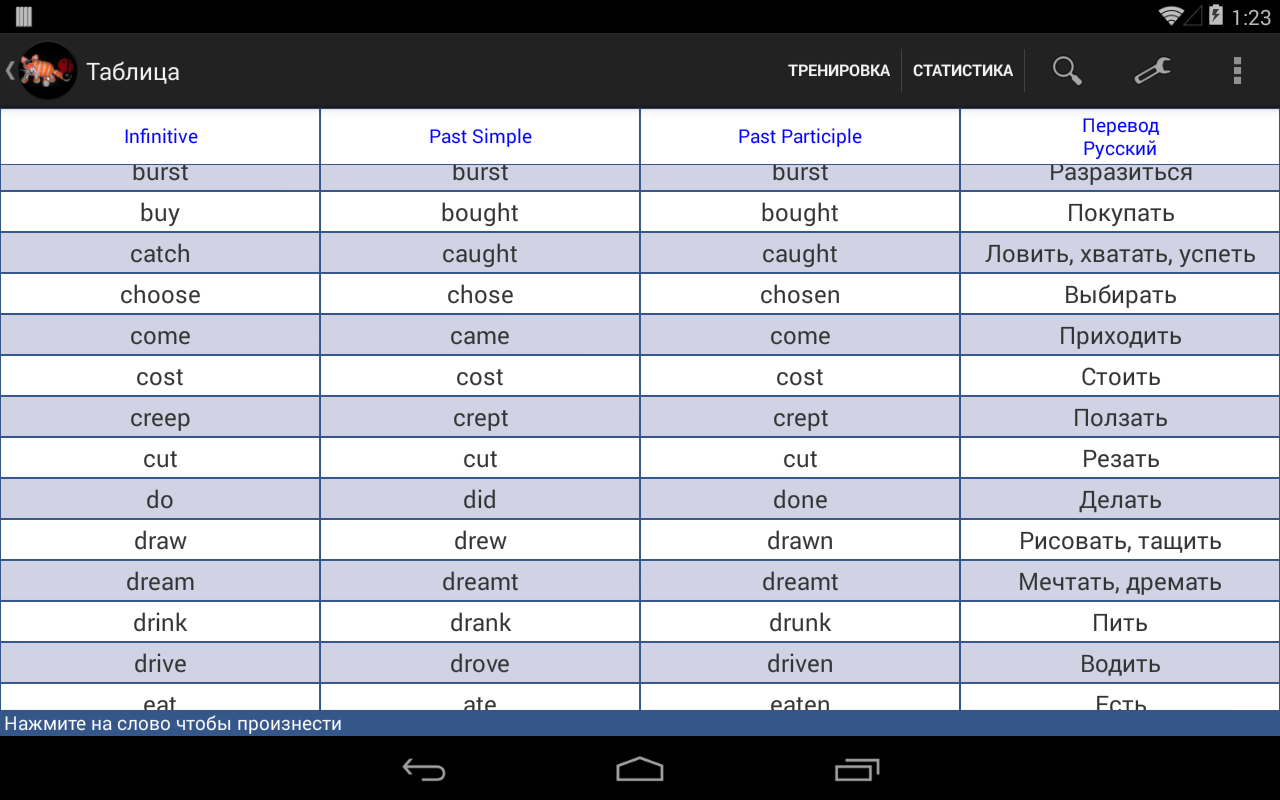
Task: Tap the Перевод Русский column header
Action: click(x=1120, y=137)
